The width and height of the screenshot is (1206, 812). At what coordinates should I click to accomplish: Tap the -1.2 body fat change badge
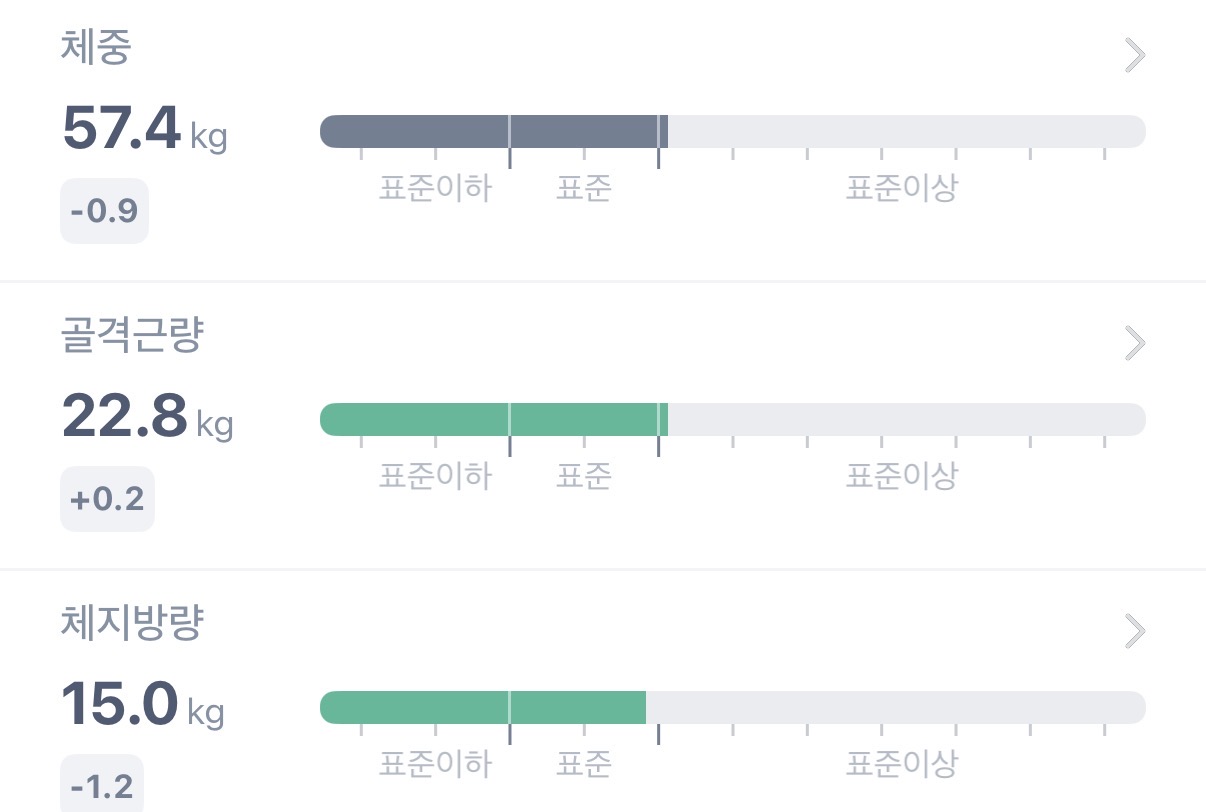(x=102, y=785)
